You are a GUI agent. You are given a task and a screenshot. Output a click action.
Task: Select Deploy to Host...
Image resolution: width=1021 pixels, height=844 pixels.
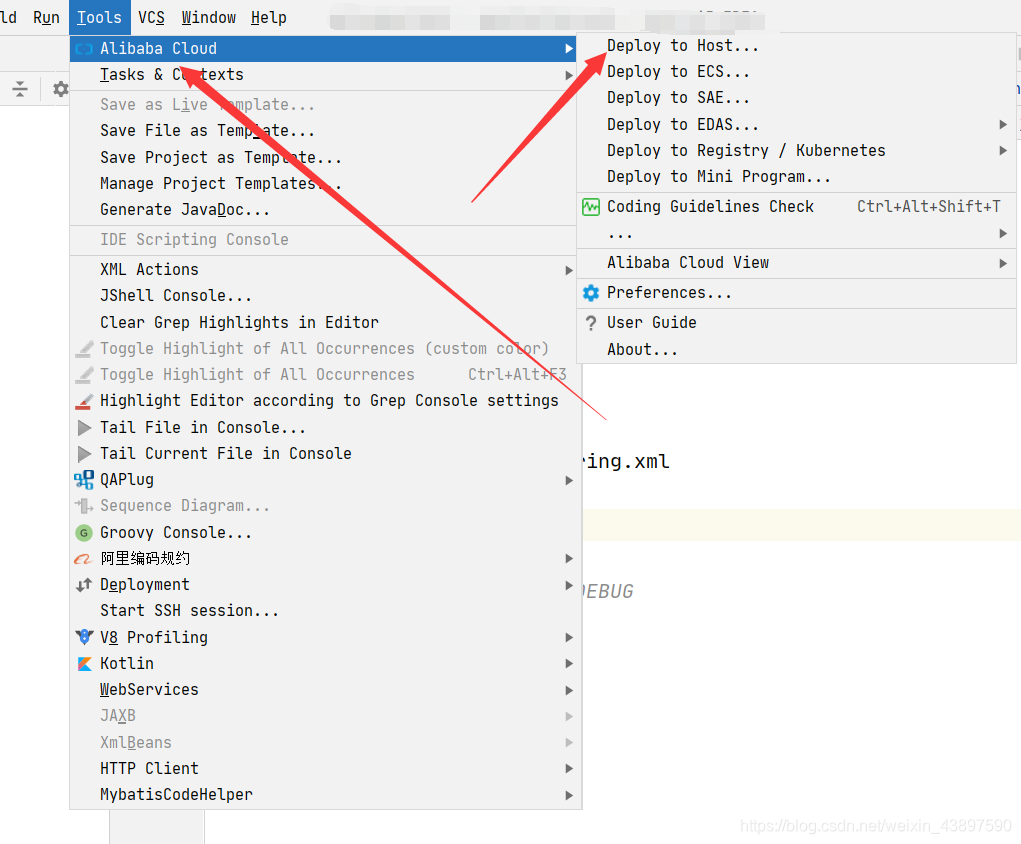click(796, 46)
